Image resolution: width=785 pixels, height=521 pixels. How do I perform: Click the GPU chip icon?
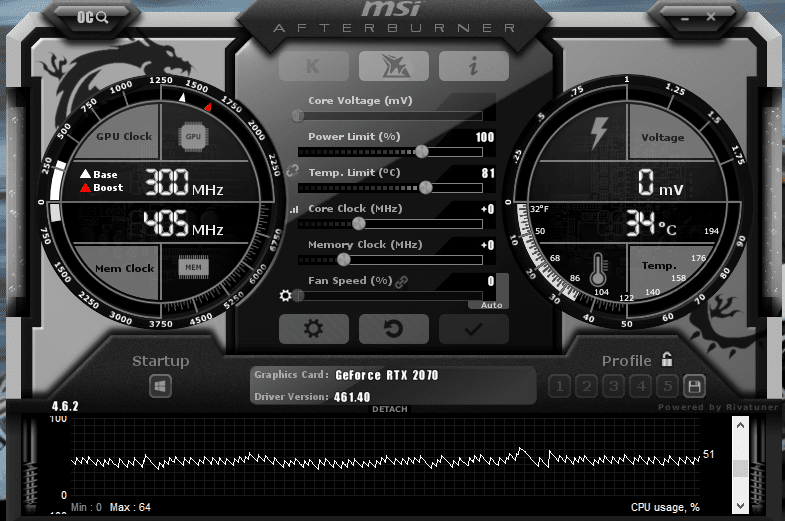(x=193, y=136)
